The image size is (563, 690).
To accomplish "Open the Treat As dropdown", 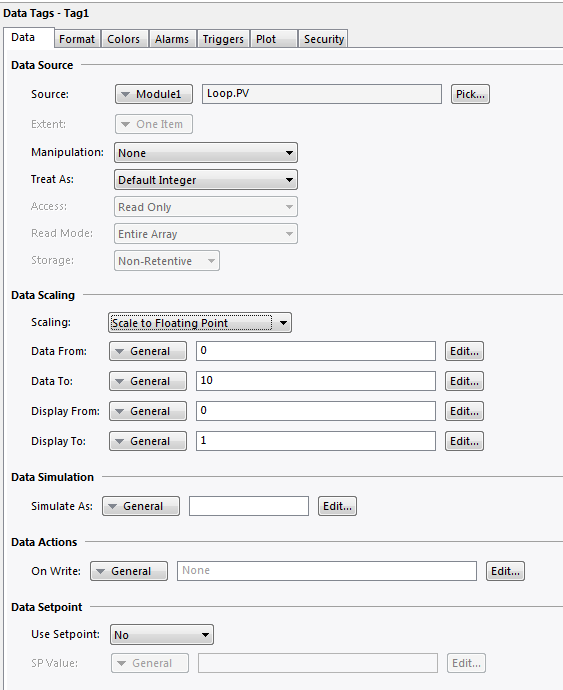I will pyautogui.click(x=206, y=180).
